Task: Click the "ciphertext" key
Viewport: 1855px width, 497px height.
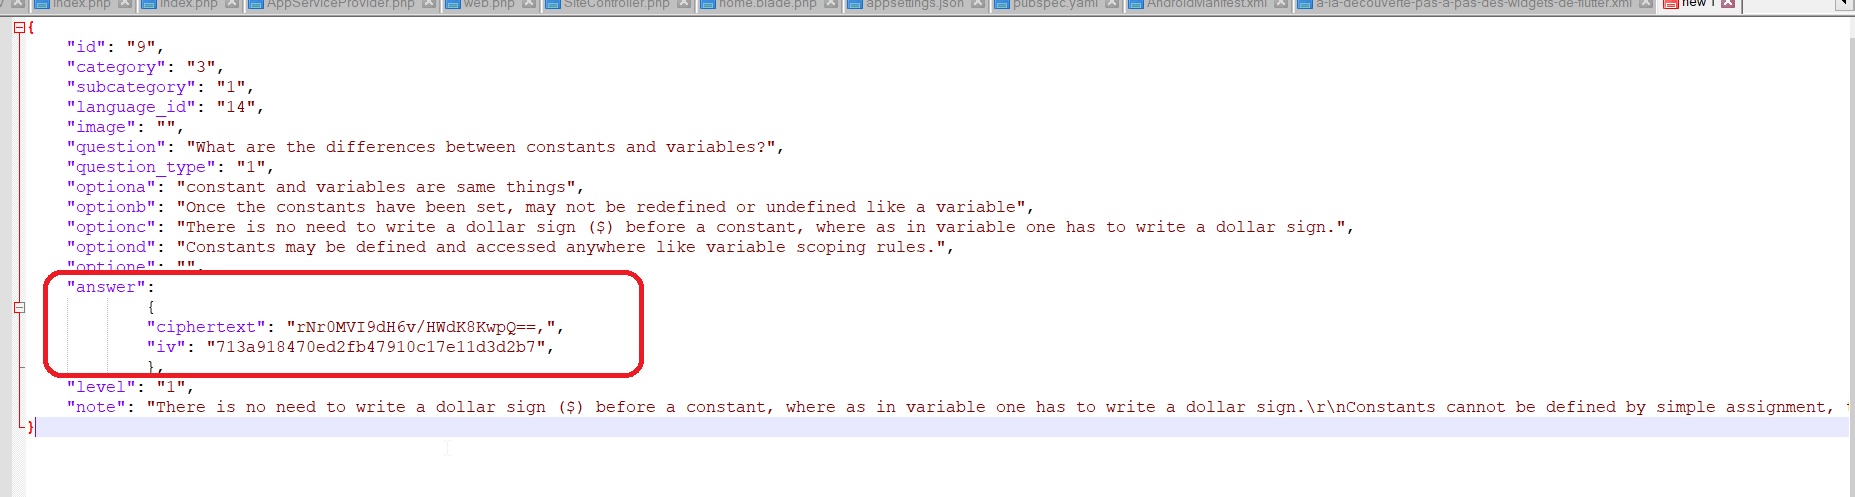Action: (206, 327)
